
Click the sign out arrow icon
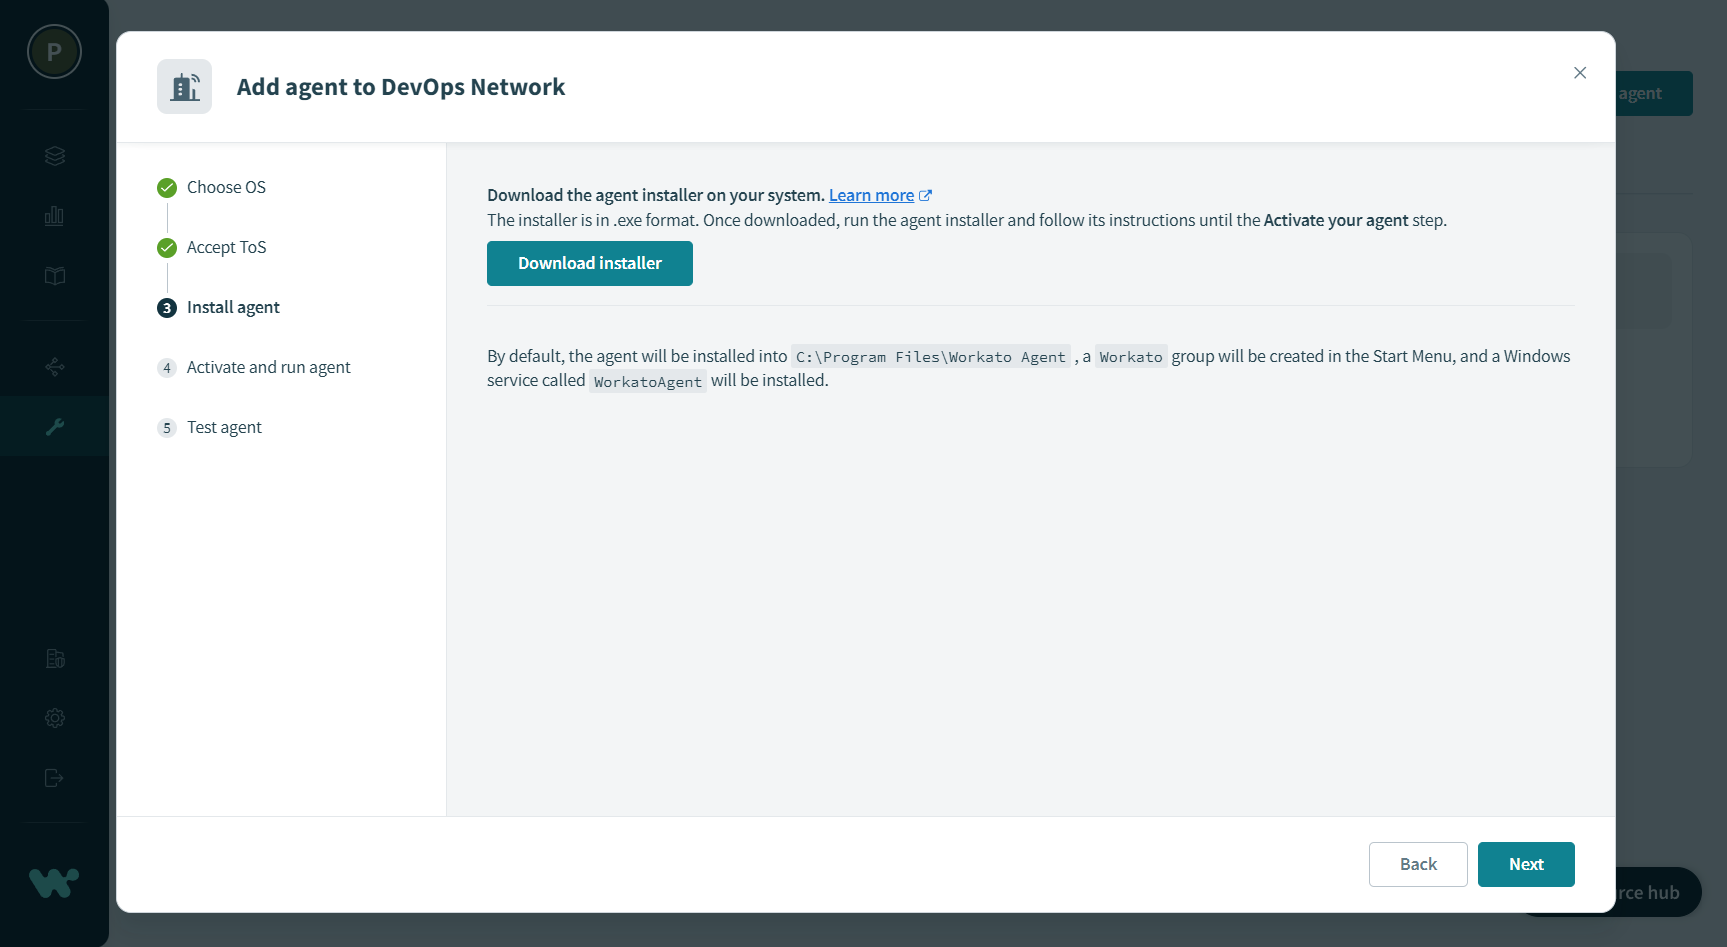point(55,778)
